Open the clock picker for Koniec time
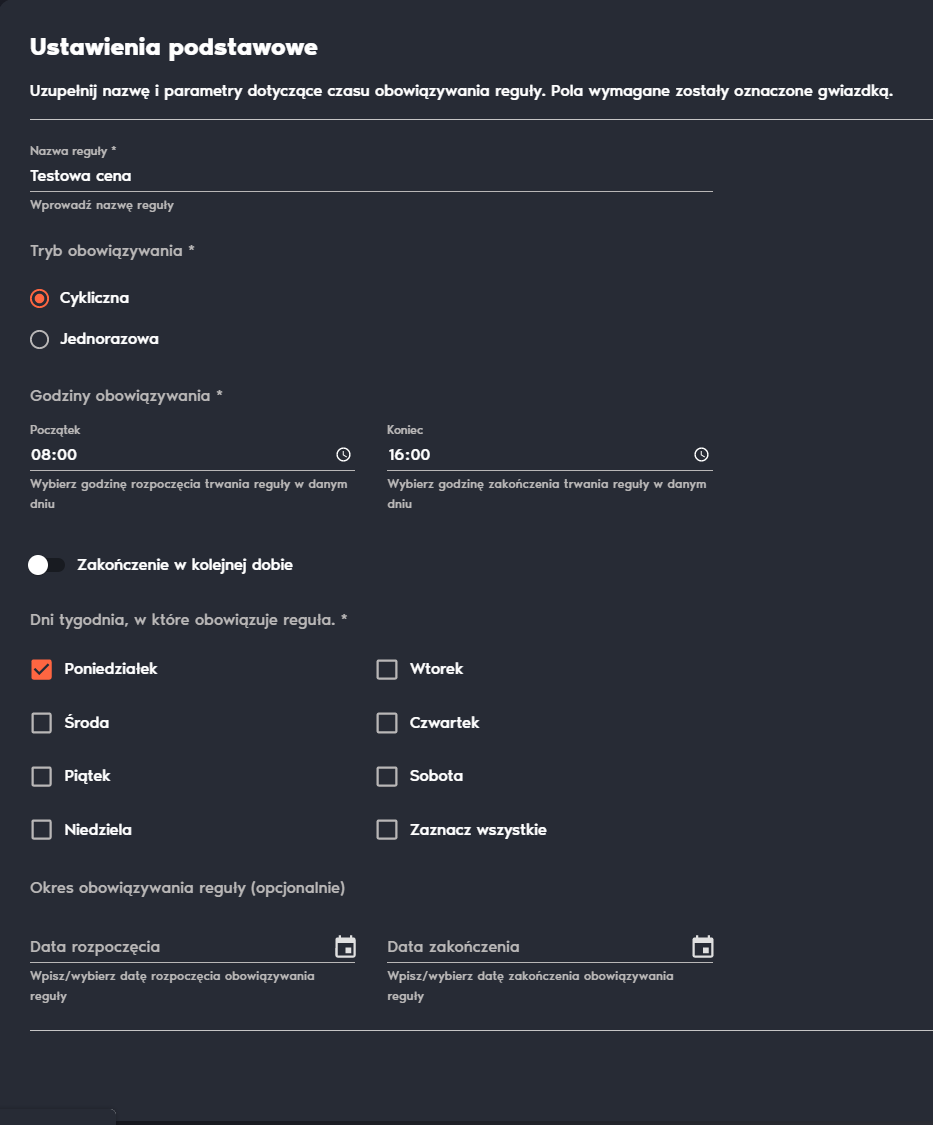This screenshot has height=1125, width=933. pos(701,455)
